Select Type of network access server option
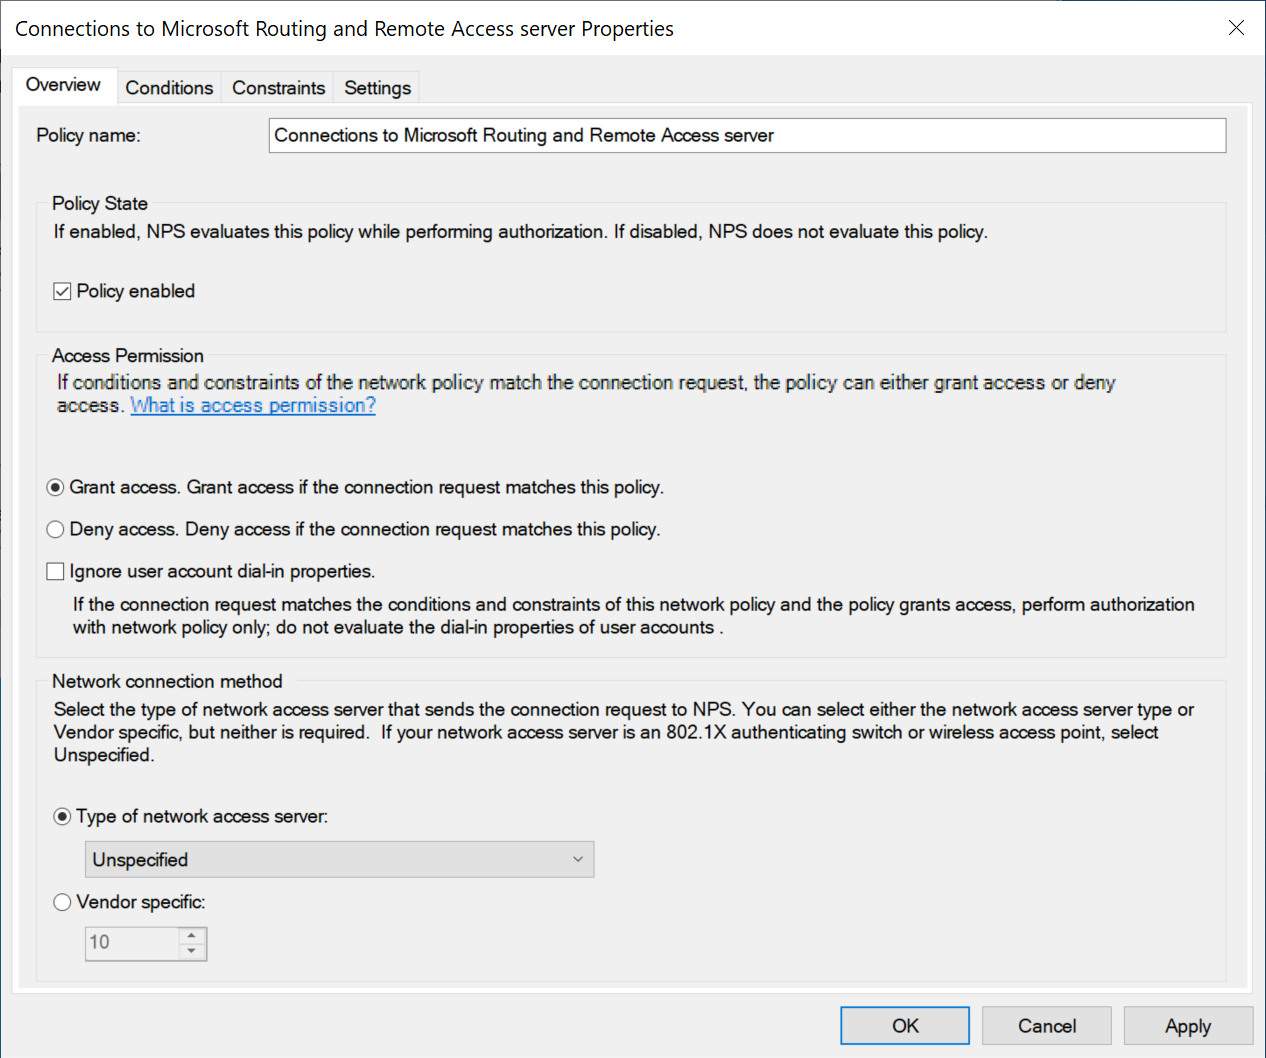 (x=63, y=817)
